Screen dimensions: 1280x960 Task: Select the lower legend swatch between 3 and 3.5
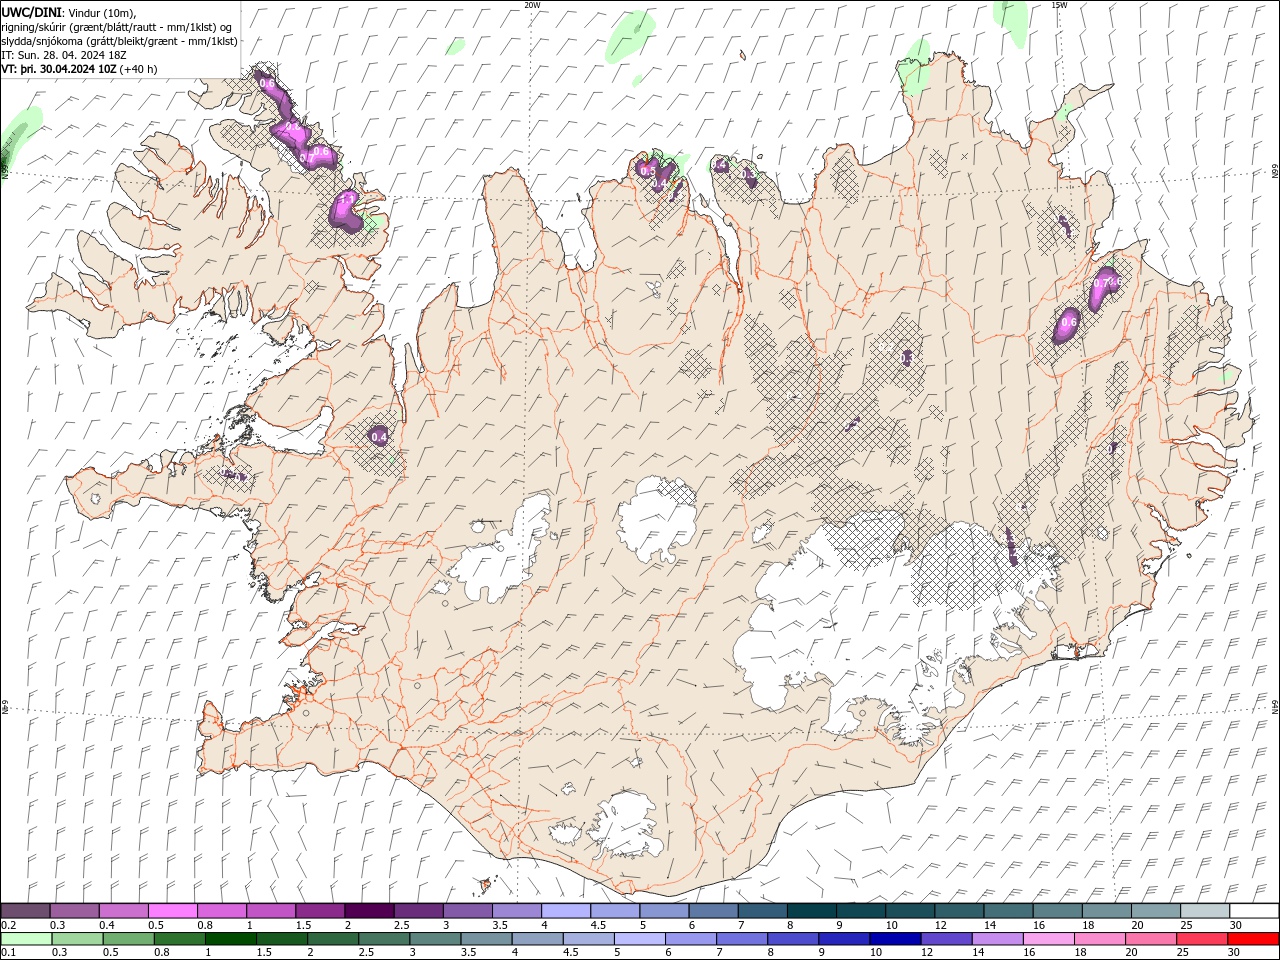tap(435, 939)
